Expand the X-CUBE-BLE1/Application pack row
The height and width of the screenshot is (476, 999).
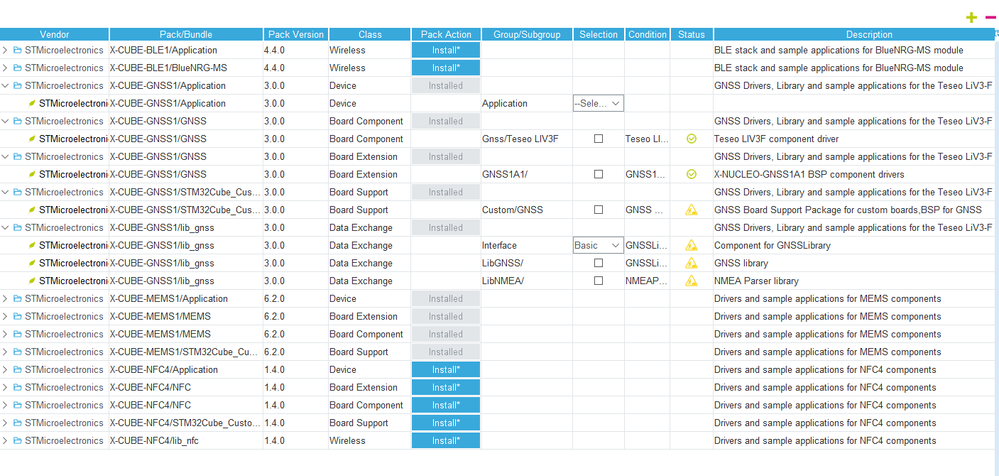(6, 50)
